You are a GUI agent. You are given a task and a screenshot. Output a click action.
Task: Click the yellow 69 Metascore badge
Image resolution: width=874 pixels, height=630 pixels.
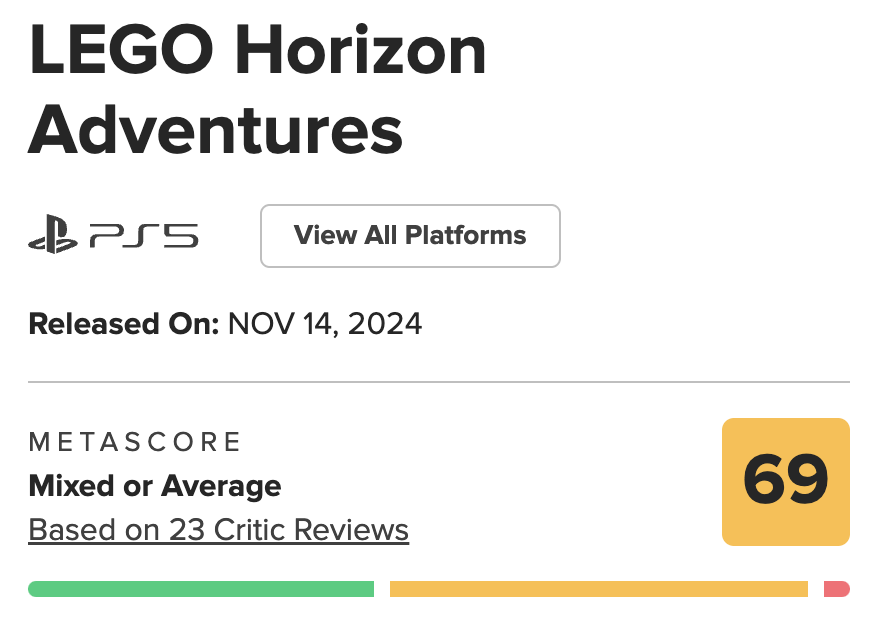(x=785, y=482)
